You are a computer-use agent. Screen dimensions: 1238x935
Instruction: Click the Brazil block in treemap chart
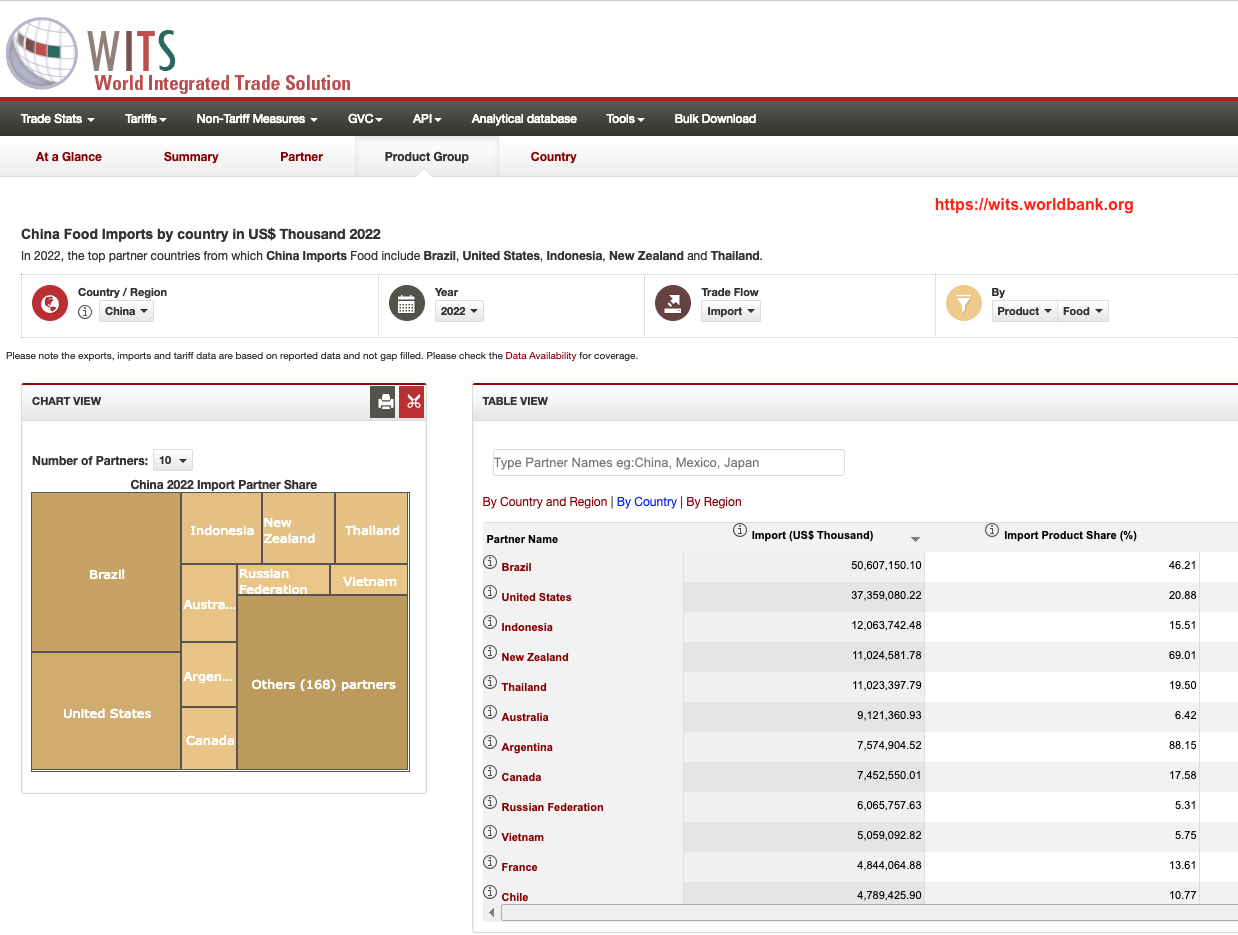(x=106, y=573)
